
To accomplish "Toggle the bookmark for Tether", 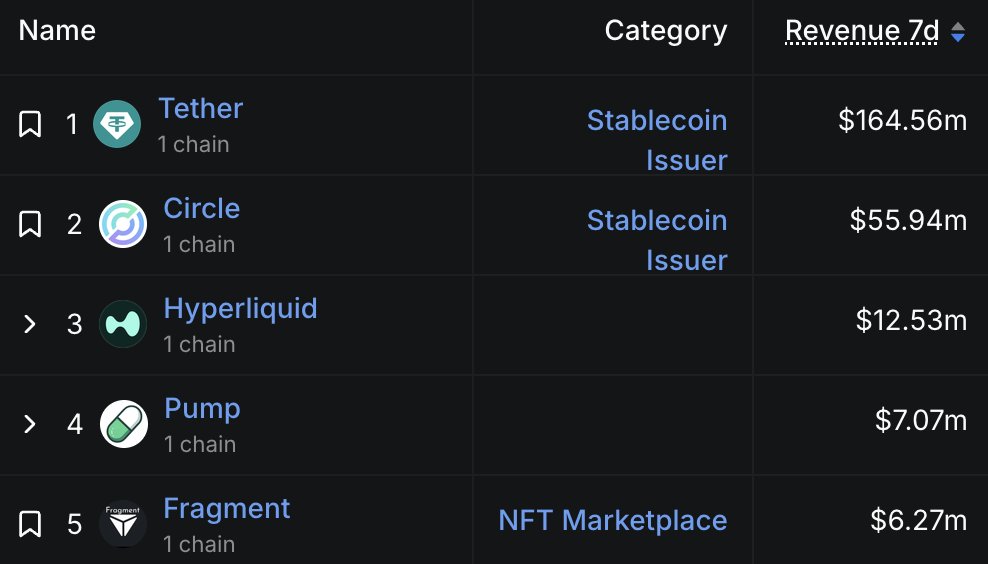I will (30, 125).
